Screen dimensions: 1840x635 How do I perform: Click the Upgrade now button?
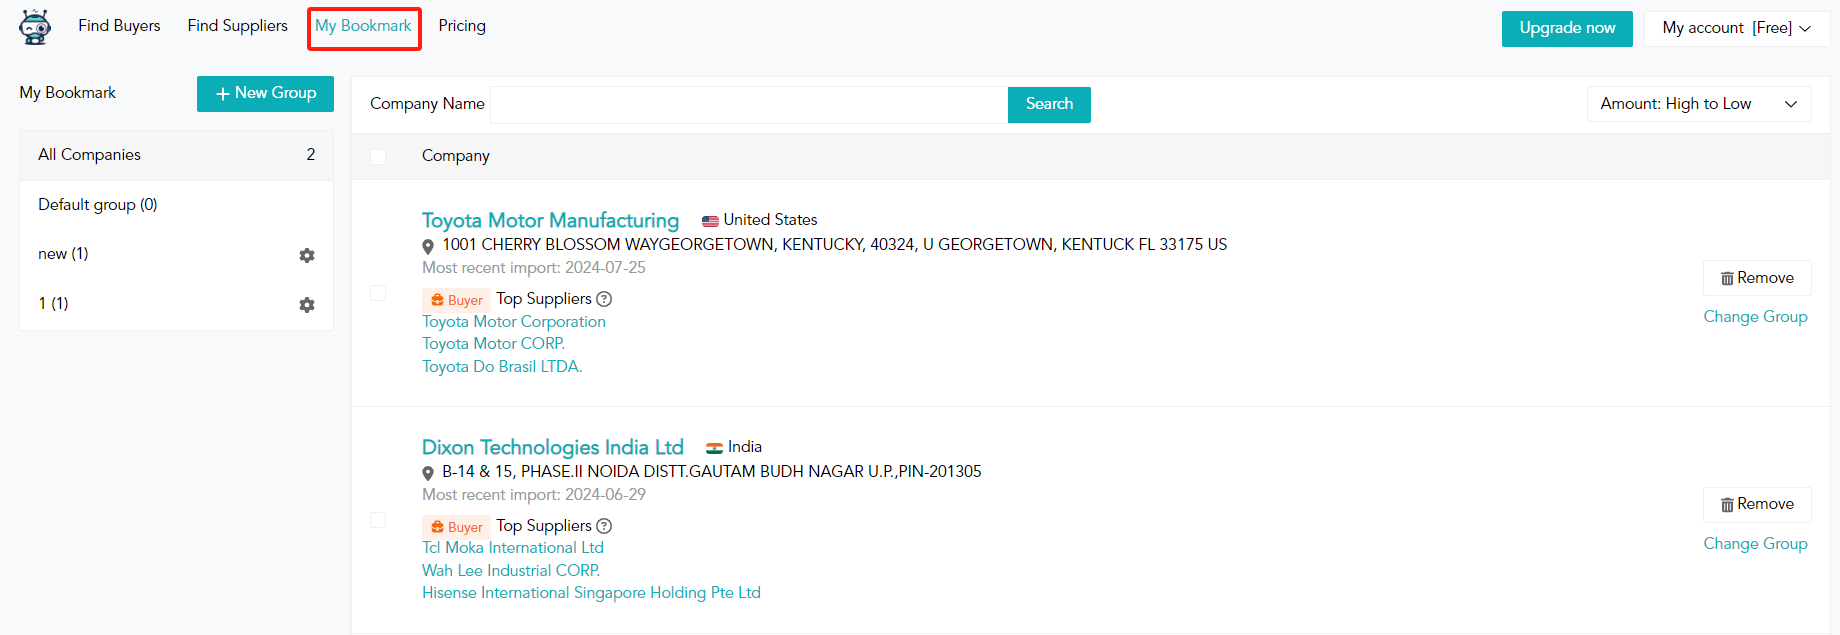[1567, 28]
